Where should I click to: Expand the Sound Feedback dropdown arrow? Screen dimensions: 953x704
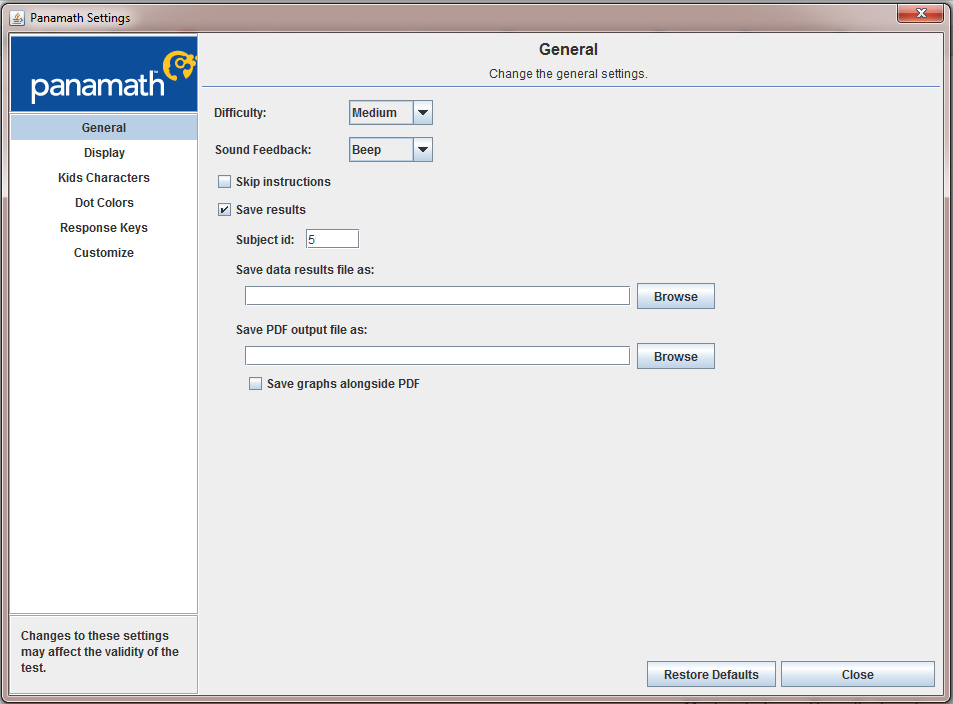point(423,150)
